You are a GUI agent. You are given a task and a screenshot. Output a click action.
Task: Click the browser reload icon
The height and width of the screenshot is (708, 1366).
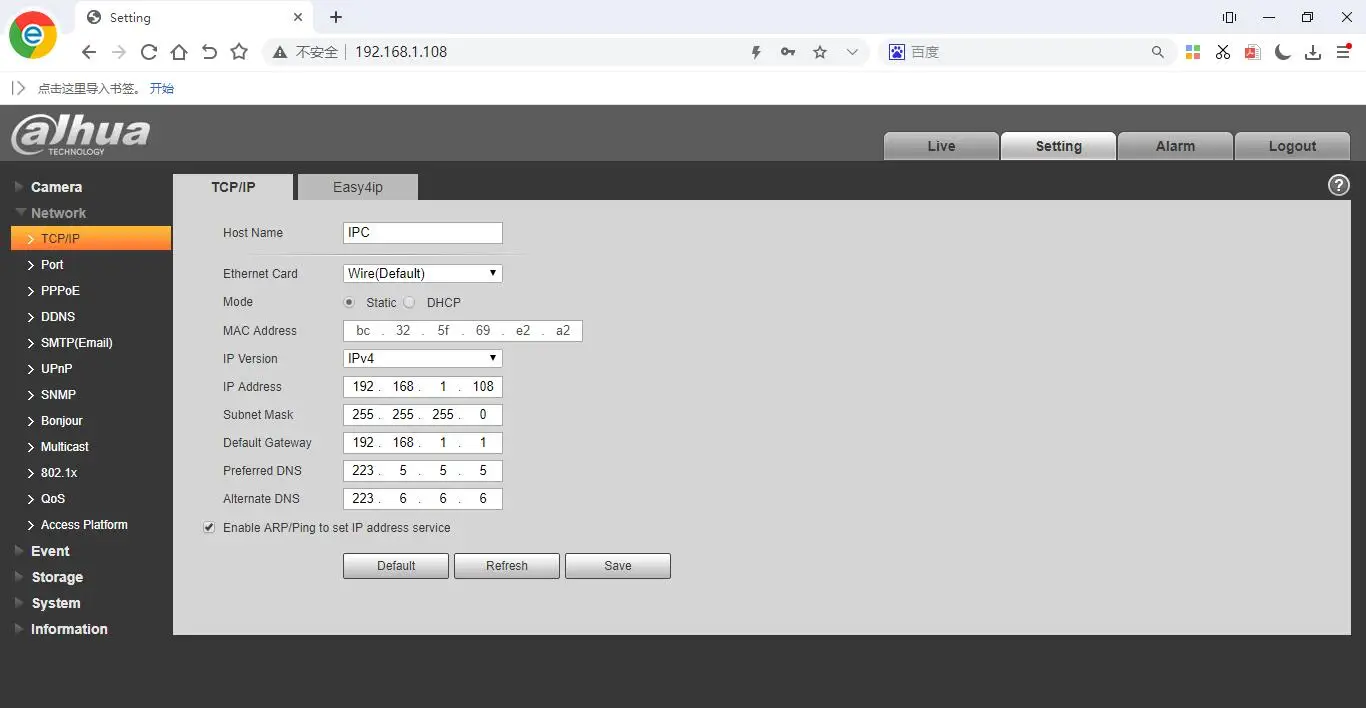(149, 52)
